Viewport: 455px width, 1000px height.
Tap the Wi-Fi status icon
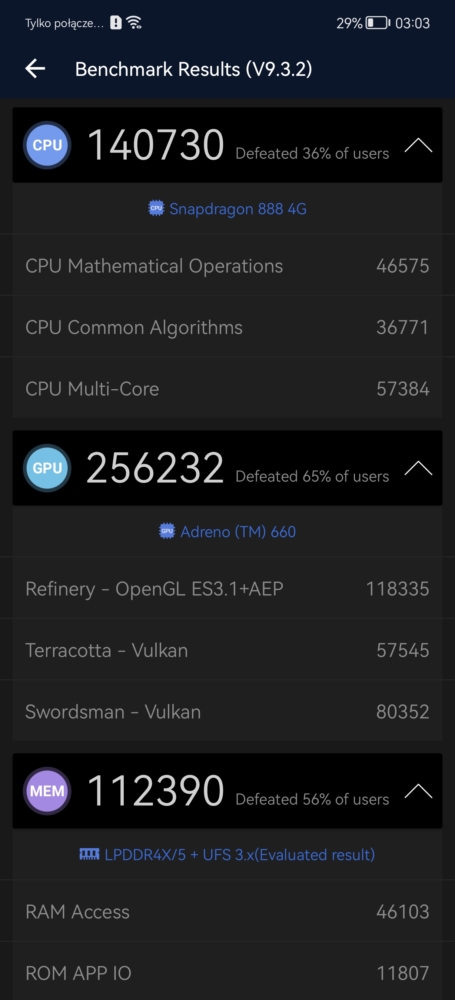click(x=133, y=24)
